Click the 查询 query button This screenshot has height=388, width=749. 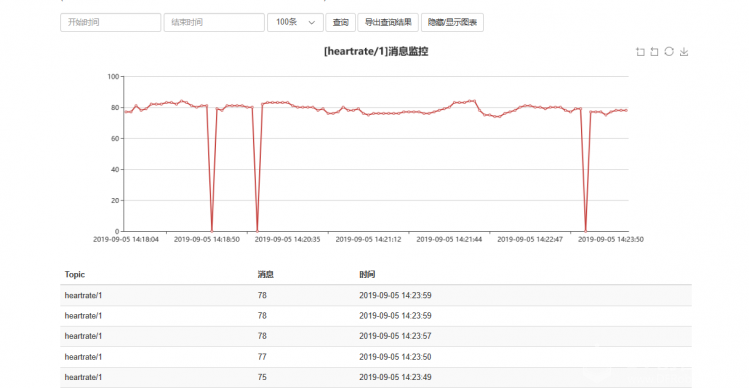point(341,22)
